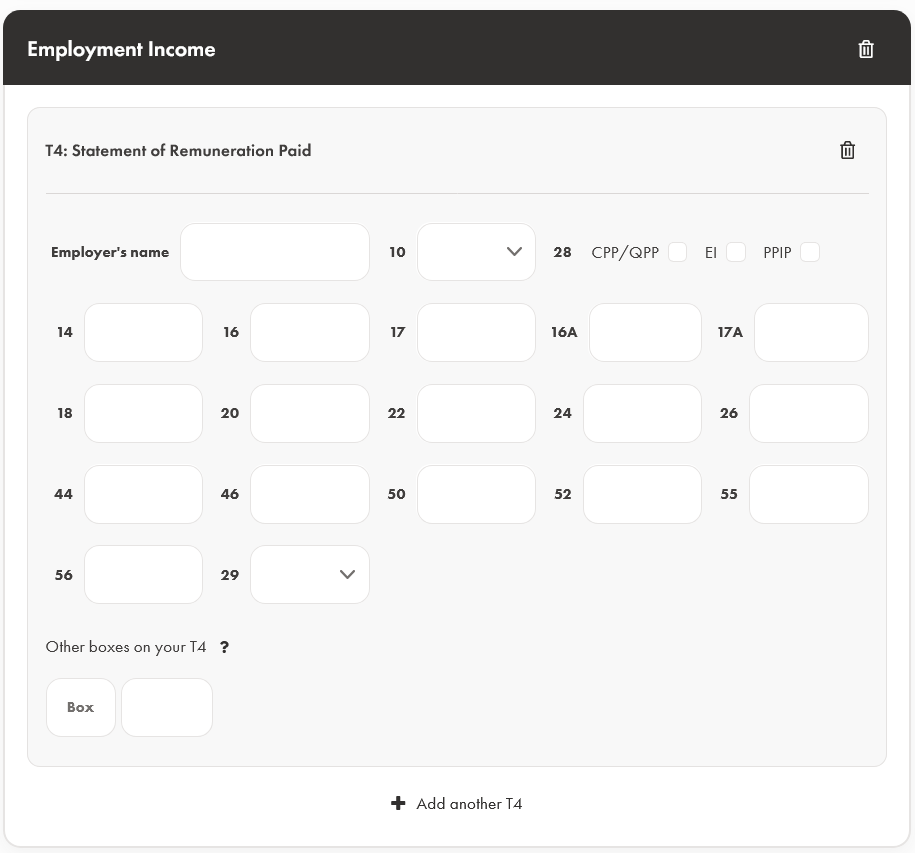Expand the box 29 dropdown

point(310,574)
